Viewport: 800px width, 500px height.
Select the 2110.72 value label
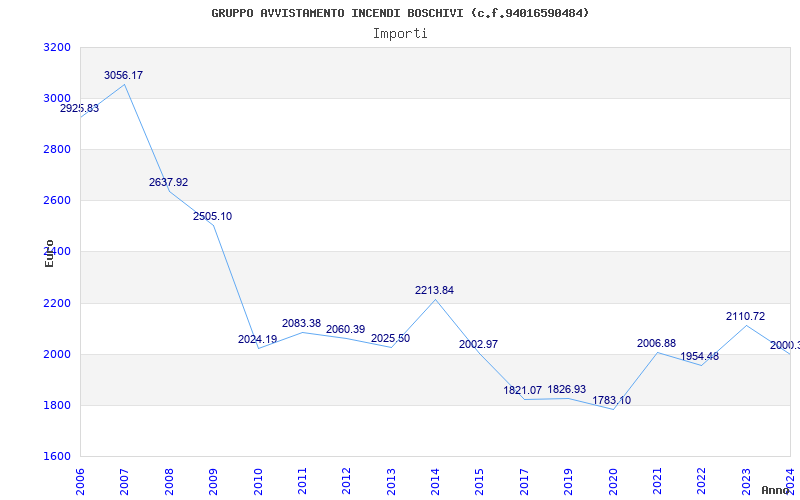(745, 316)
